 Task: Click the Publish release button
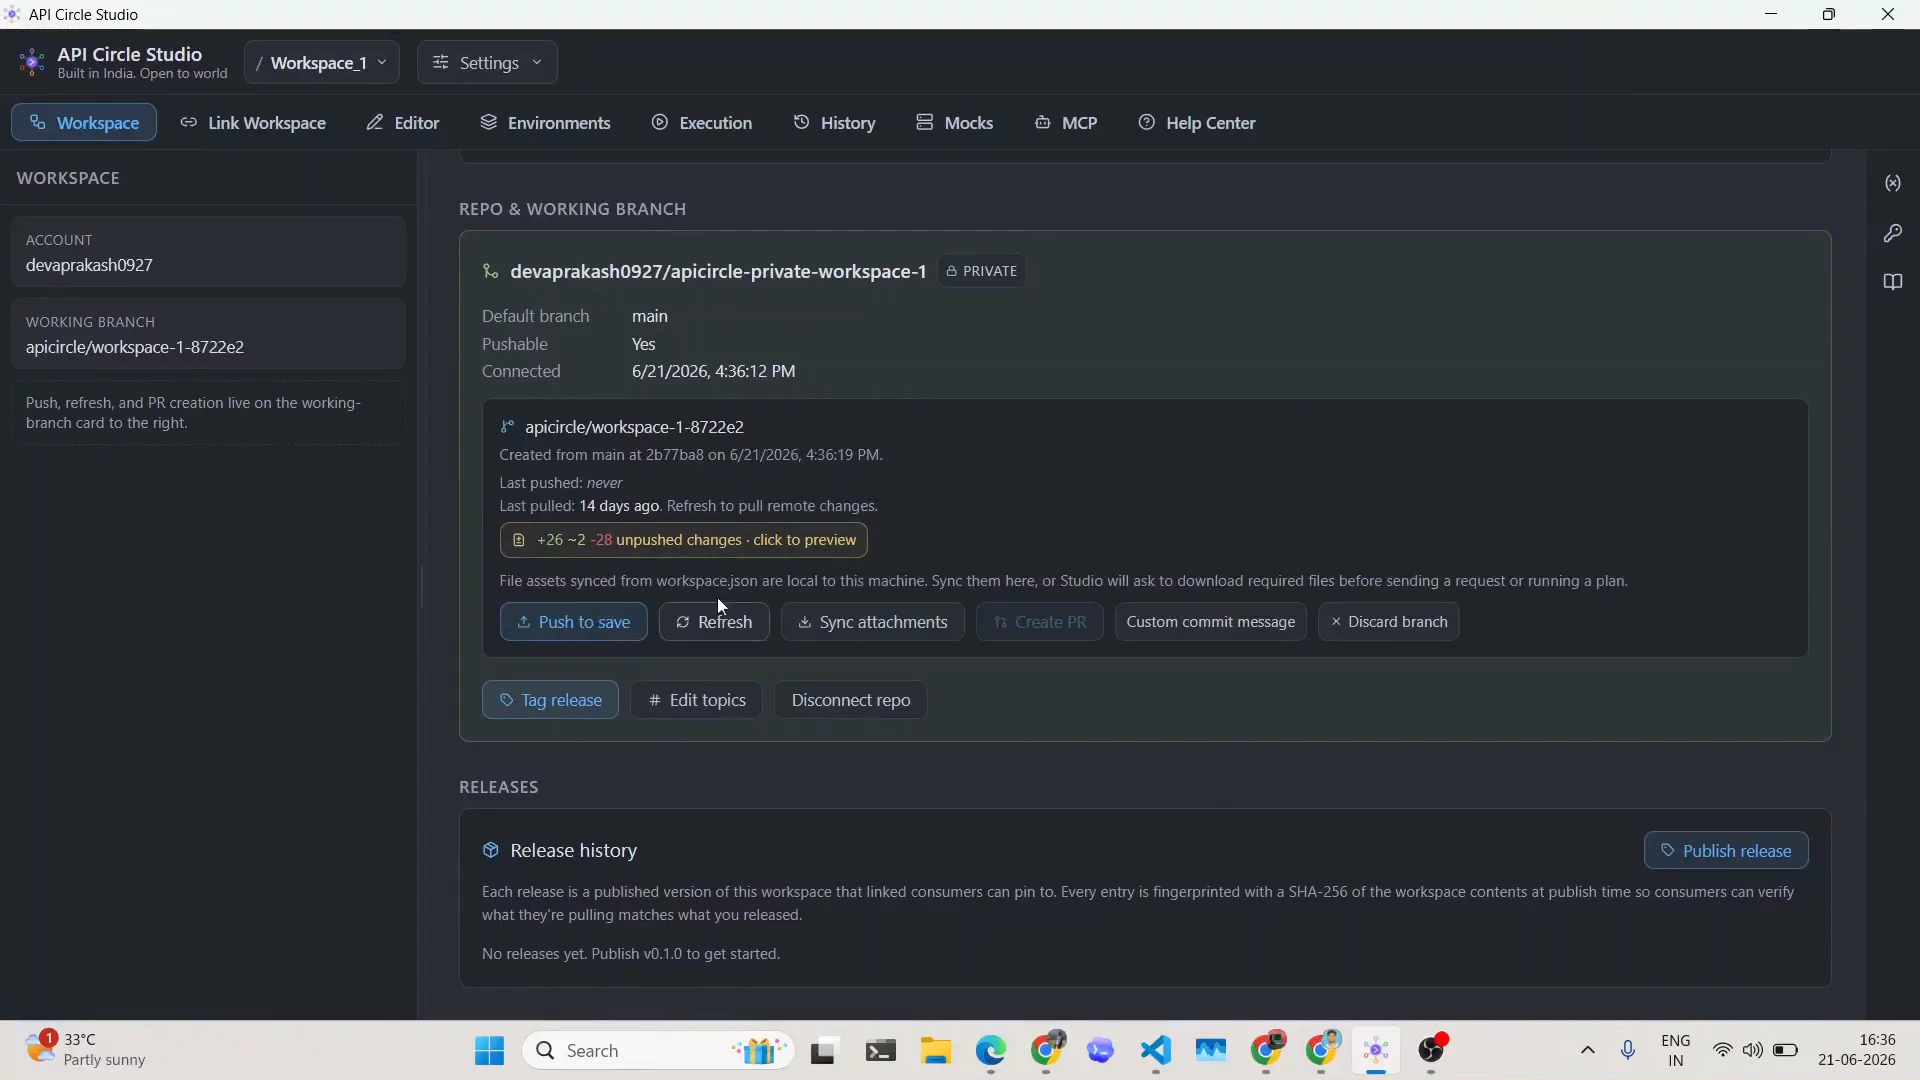(x=1727, y=851)
